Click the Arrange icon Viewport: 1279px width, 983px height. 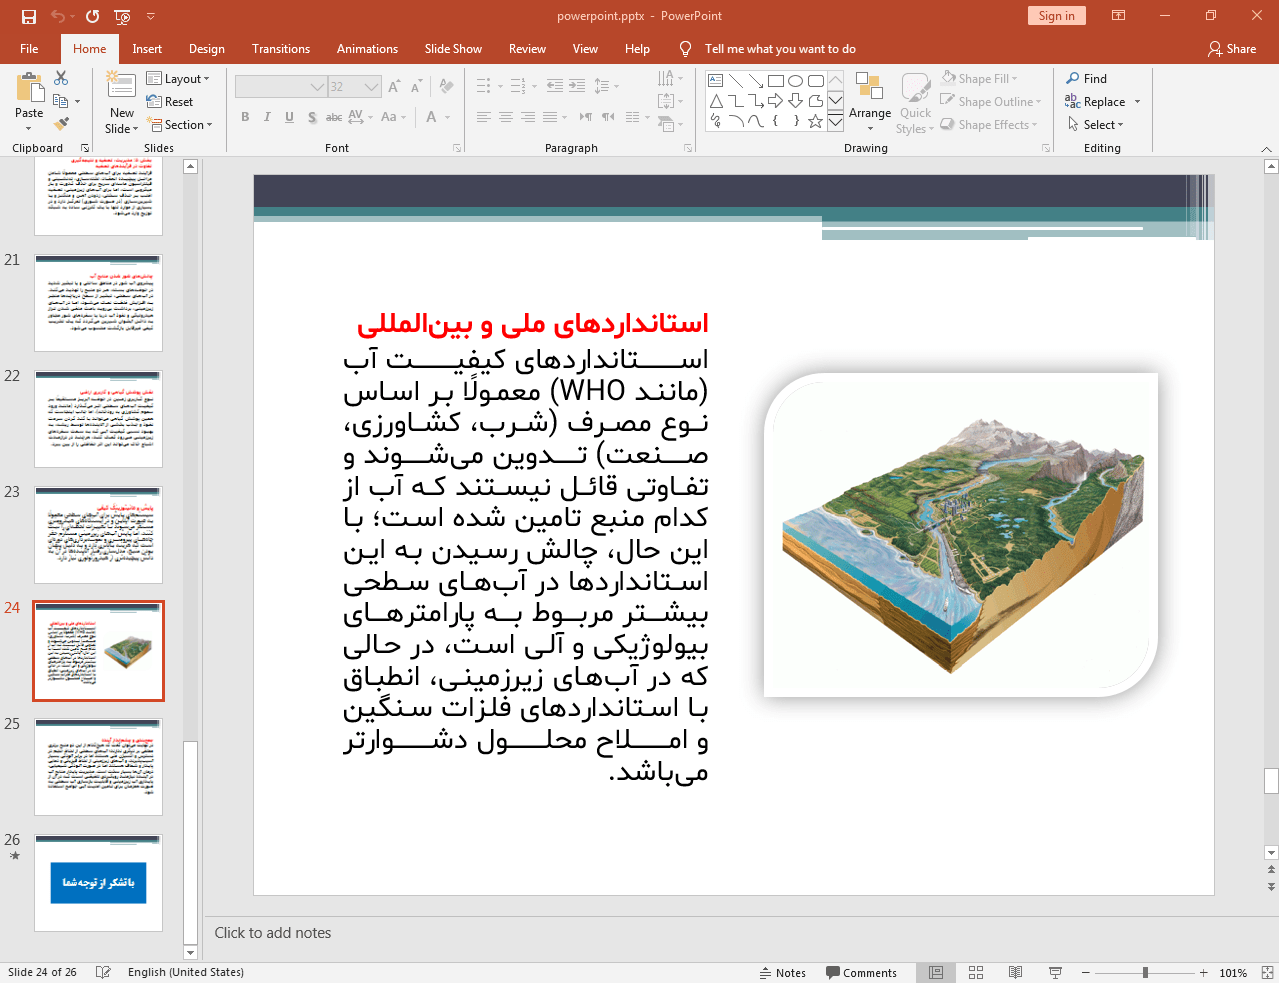coord(870,88)
